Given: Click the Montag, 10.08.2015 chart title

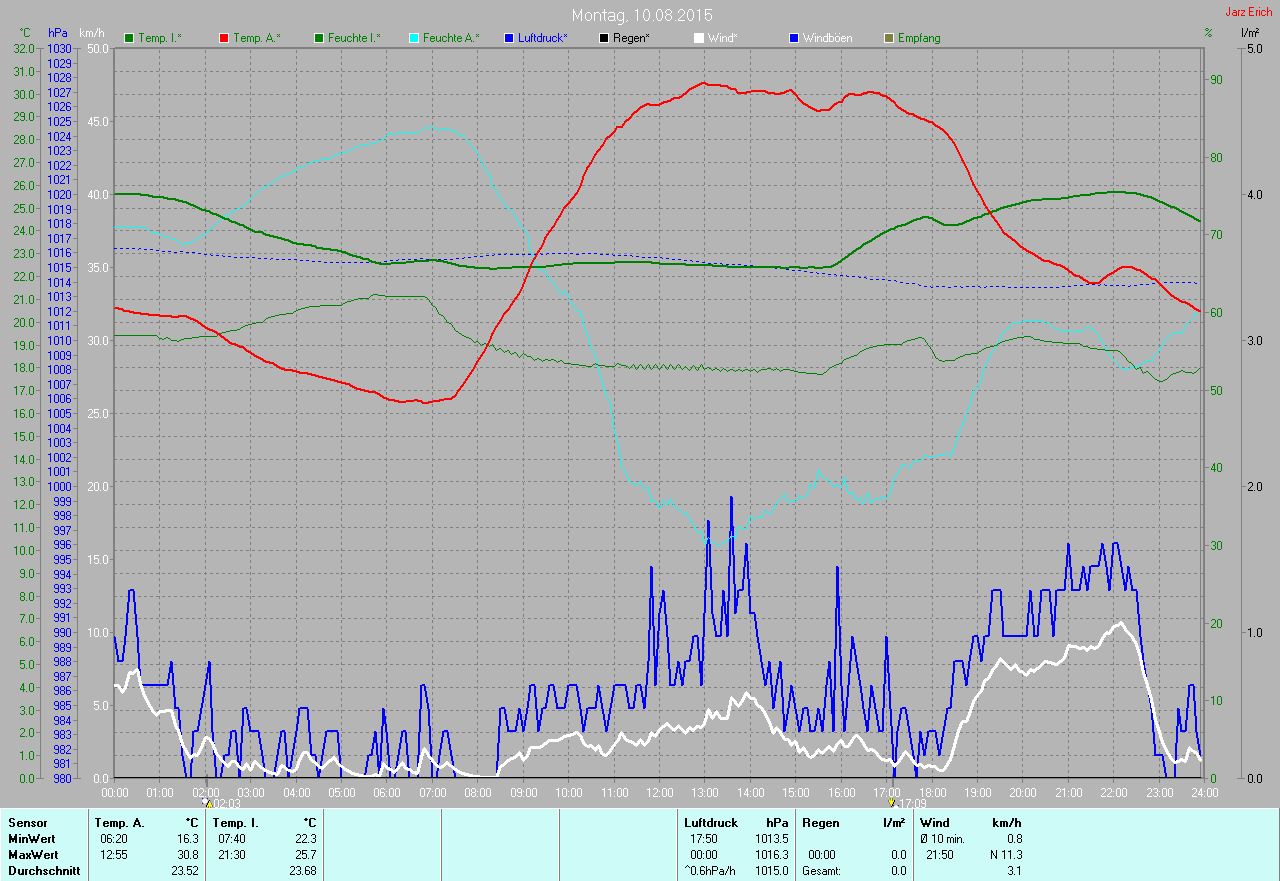Looking at the screenshot, I should tap(642, 16).
